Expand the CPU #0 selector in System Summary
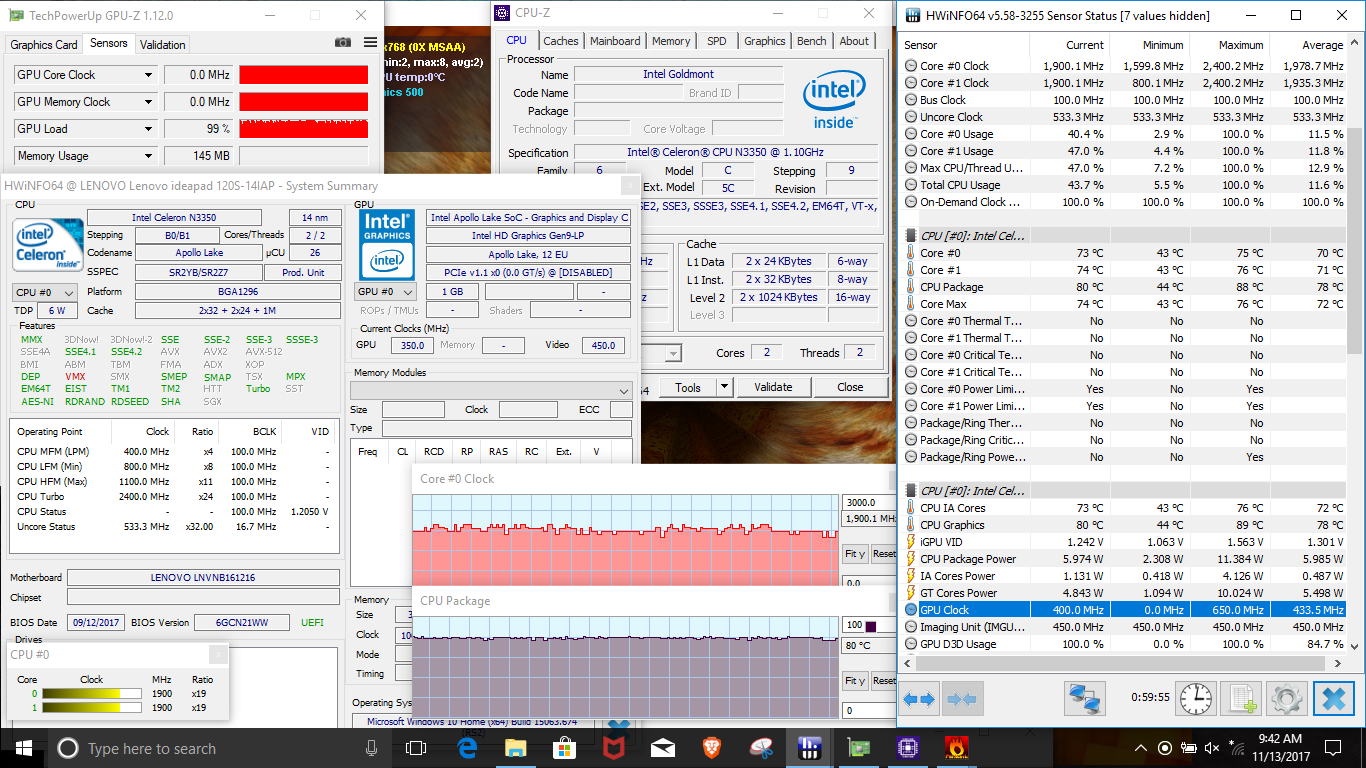This screenshot has height=768, width=1366. pyautogui.click(x=45, y=292)
